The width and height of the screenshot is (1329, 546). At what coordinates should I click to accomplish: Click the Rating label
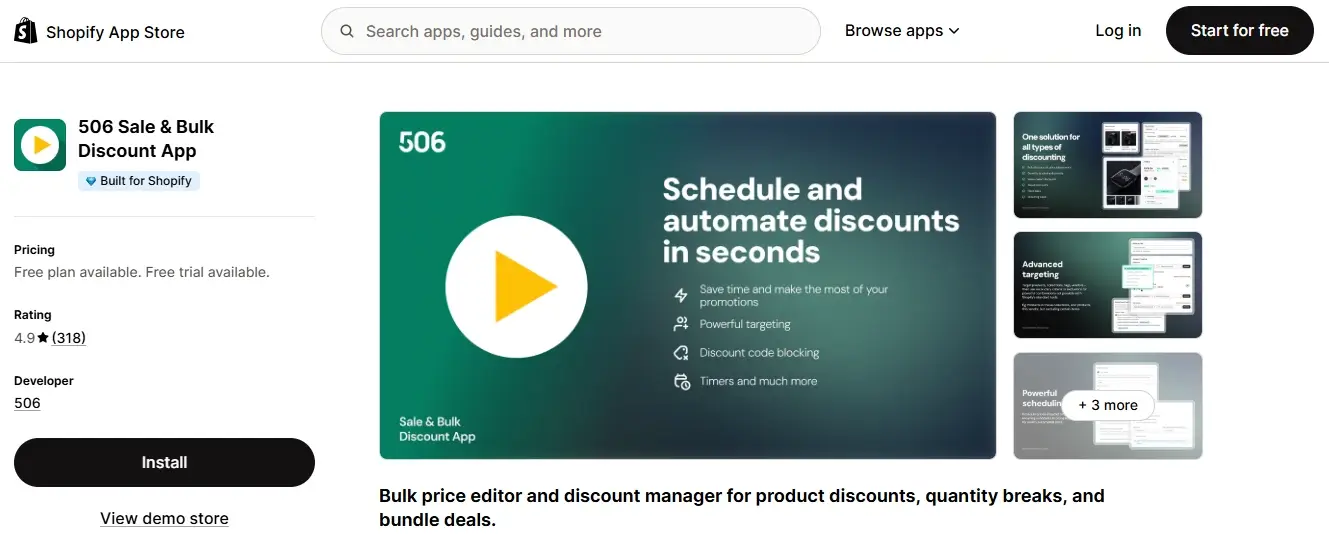(33, 315)
